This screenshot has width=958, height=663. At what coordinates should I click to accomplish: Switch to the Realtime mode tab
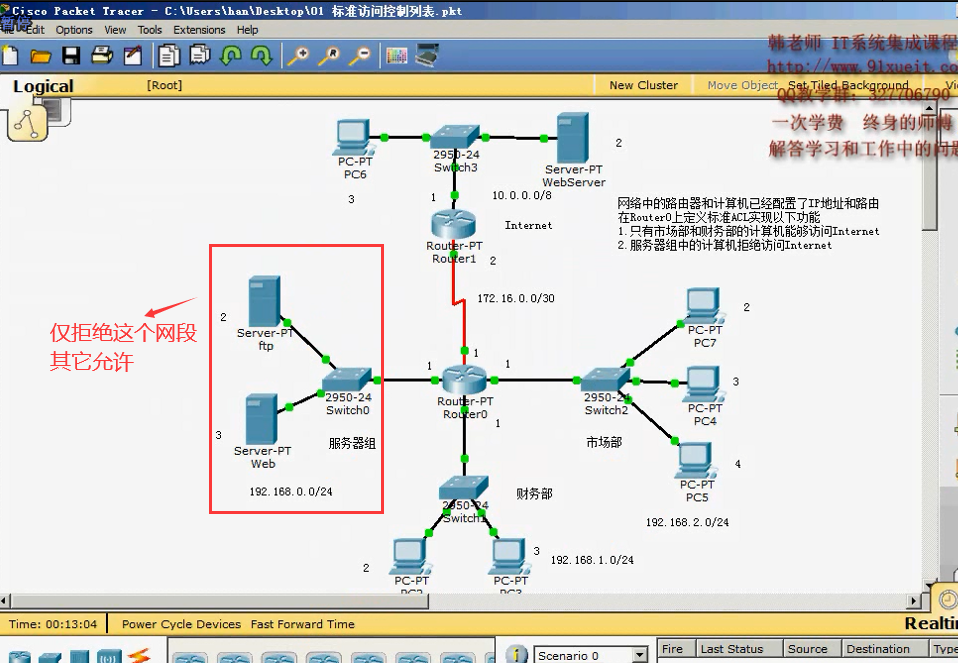[x=931, y=623]
